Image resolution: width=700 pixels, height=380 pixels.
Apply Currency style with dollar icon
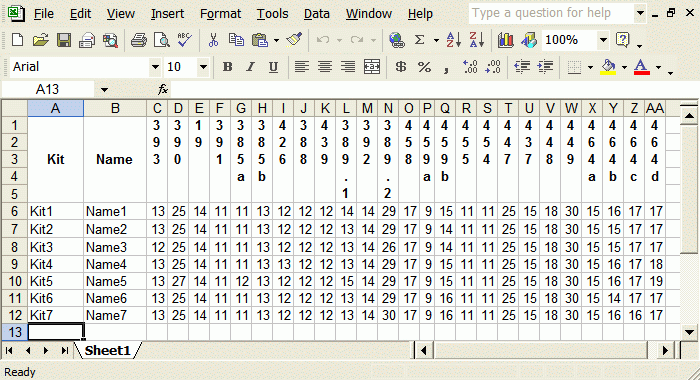401,67
